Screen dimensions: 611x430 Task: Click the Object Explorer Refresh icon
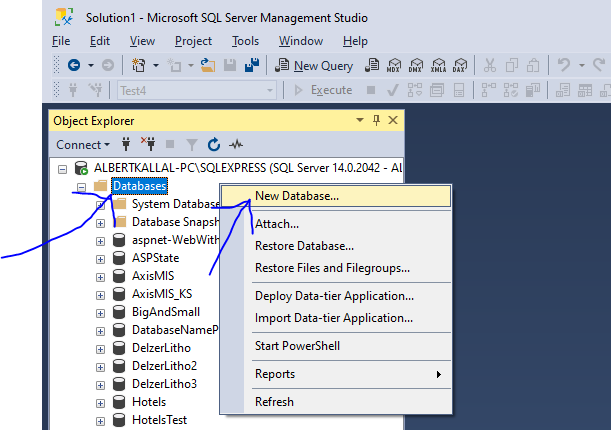(x=214, y=145)
